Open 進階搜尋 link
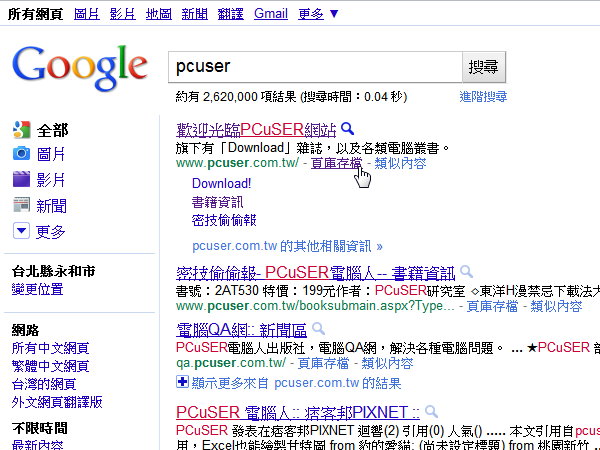Viewport: 600px width, 450px height. tap(483, 96)
